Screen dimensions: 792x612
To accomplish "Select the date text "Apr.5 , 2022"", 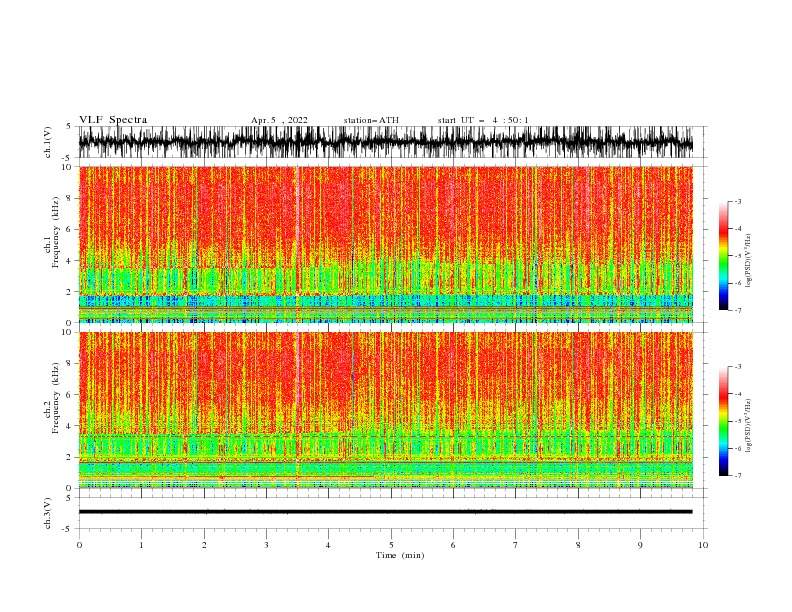I will [x=279, y=120].
